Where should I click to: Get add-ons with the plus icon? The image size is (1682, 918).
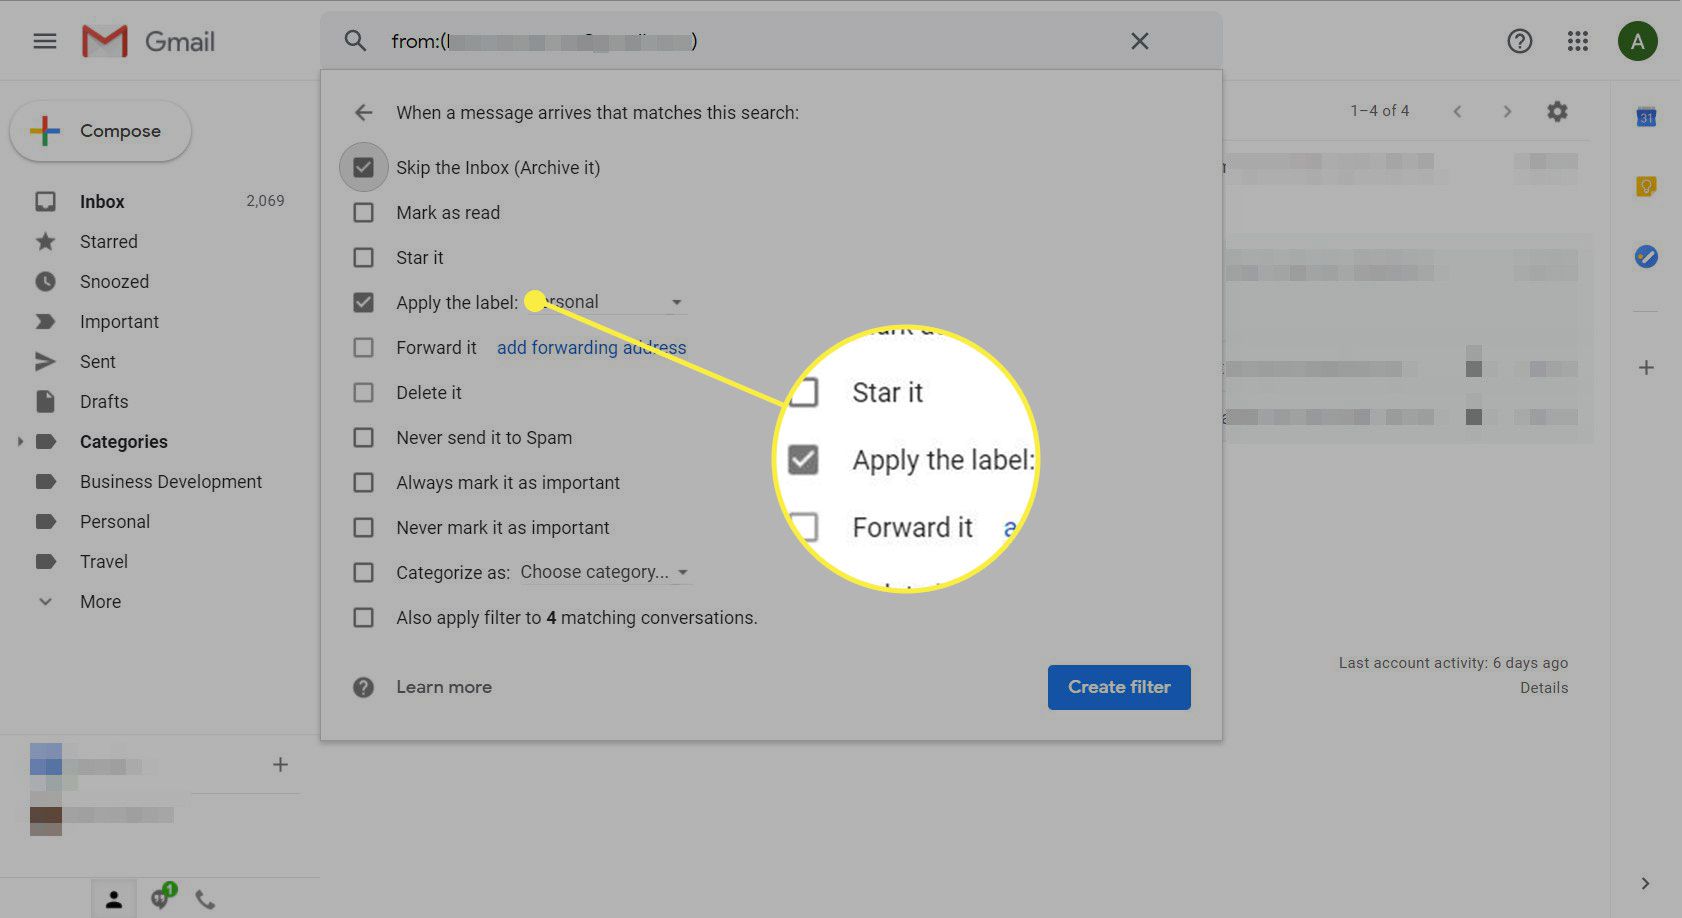(x=1646, y=367)
